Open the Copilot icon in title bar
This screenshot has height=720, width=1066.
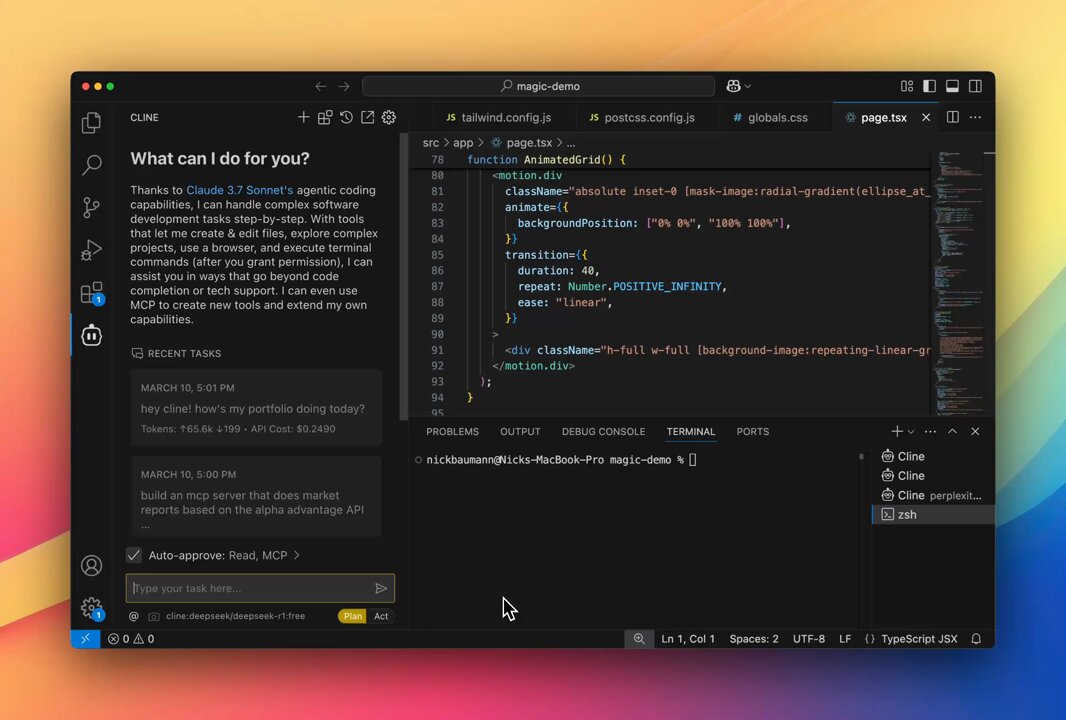click(x=734, y=86)
